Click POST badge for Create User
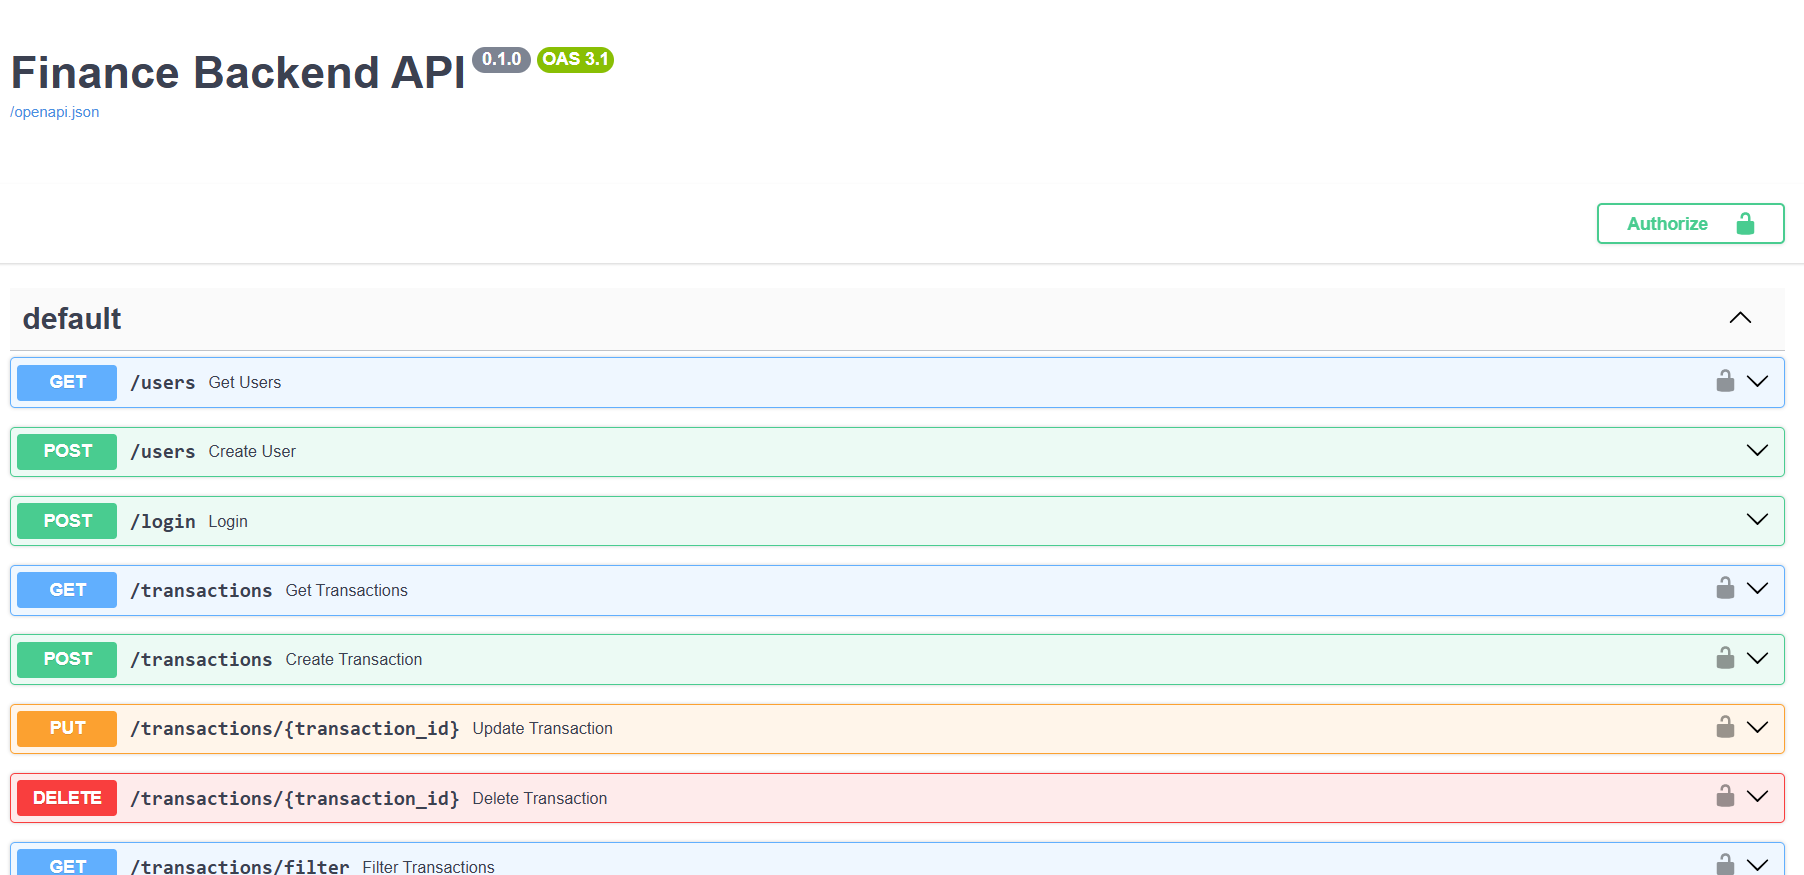Screen dimensions: 1804x875 coord(67,451)
